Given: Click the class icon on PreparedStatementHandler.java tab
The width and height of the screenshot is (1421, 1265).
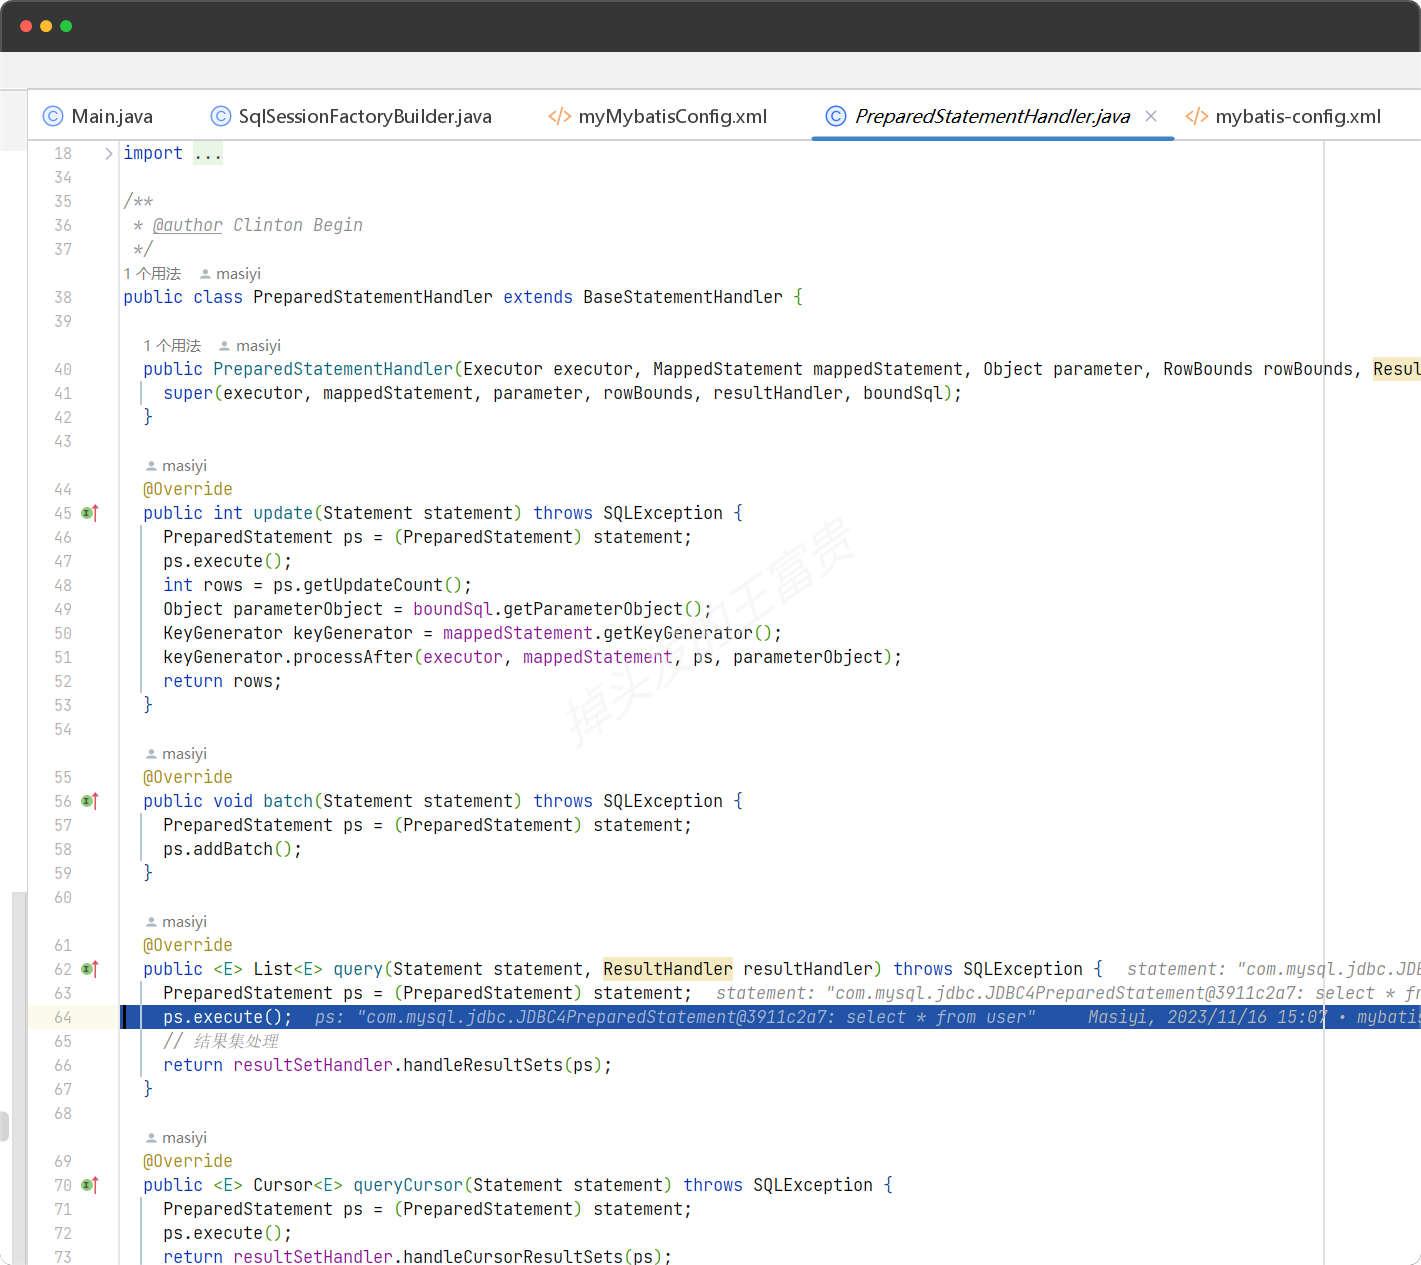Looking at the screenshot, I should click(836, 116).
